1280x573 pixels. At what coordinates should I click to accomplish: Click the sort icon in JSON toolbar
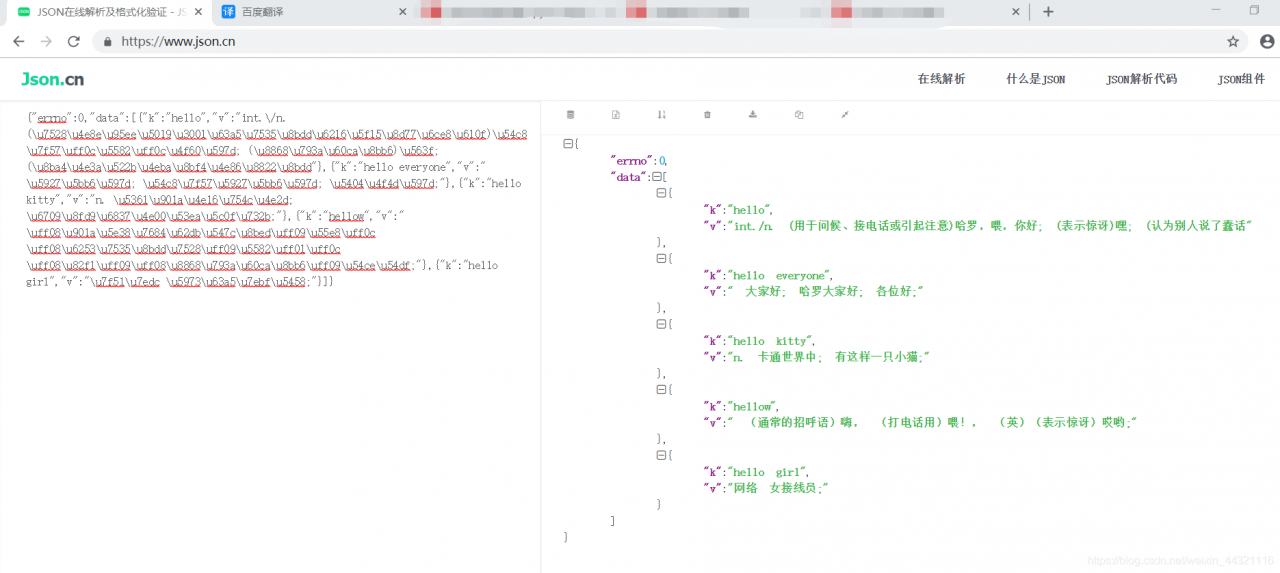(x=661, y=115)
